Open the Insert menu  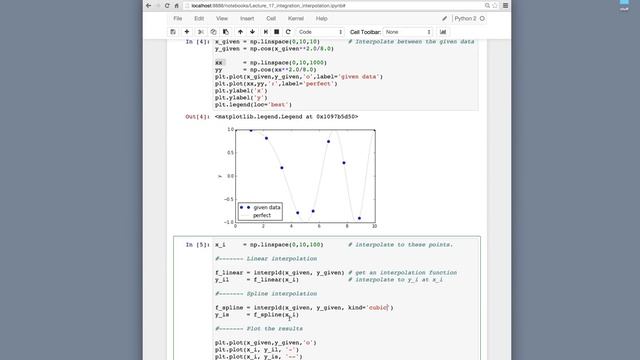[x=247, y=18]
